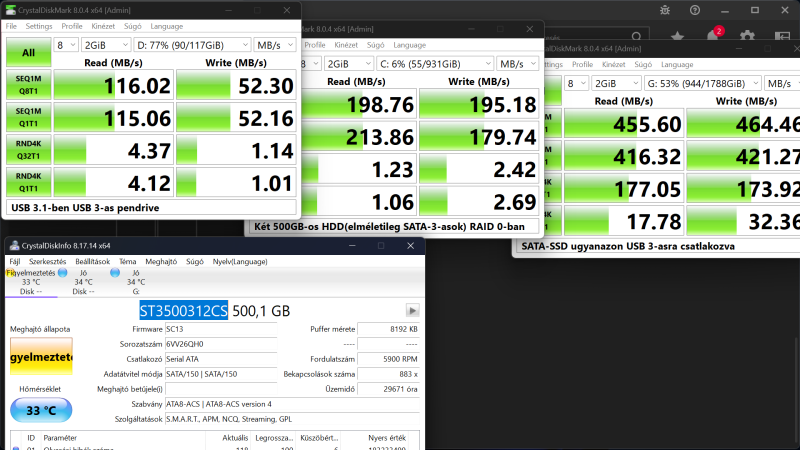Open Beállítások menu in CrystalDiskInfo
The width and height of the screenshot is (800, 450).
pyautogui.click(x=92, y=261)
